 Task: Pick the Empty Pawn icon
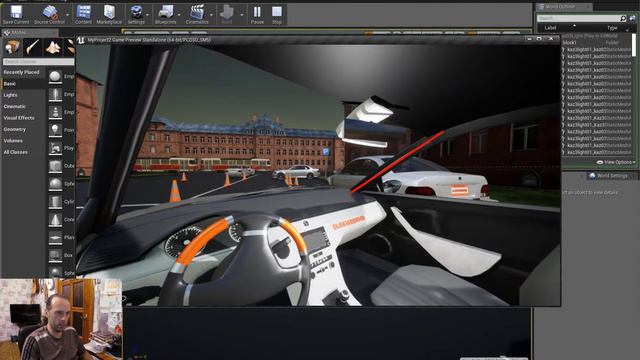point(55,112)
